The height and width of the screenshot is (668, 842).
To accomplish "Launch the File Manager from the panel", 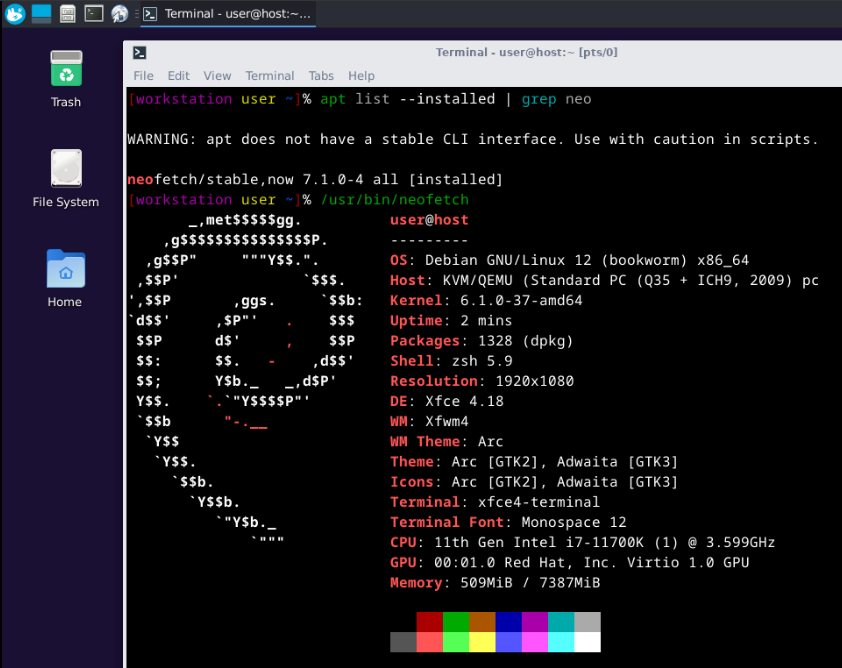I will point(68,14).
